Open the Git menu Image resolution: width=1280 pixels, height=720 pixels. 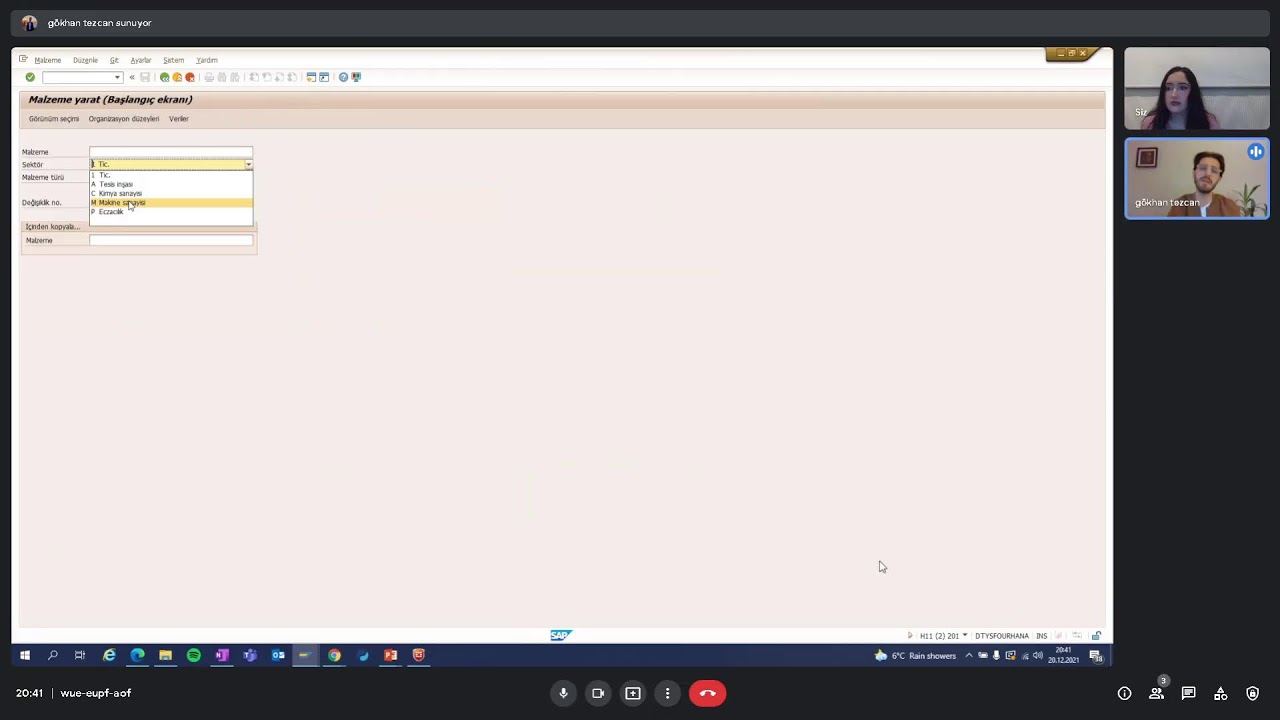point(114,60)
